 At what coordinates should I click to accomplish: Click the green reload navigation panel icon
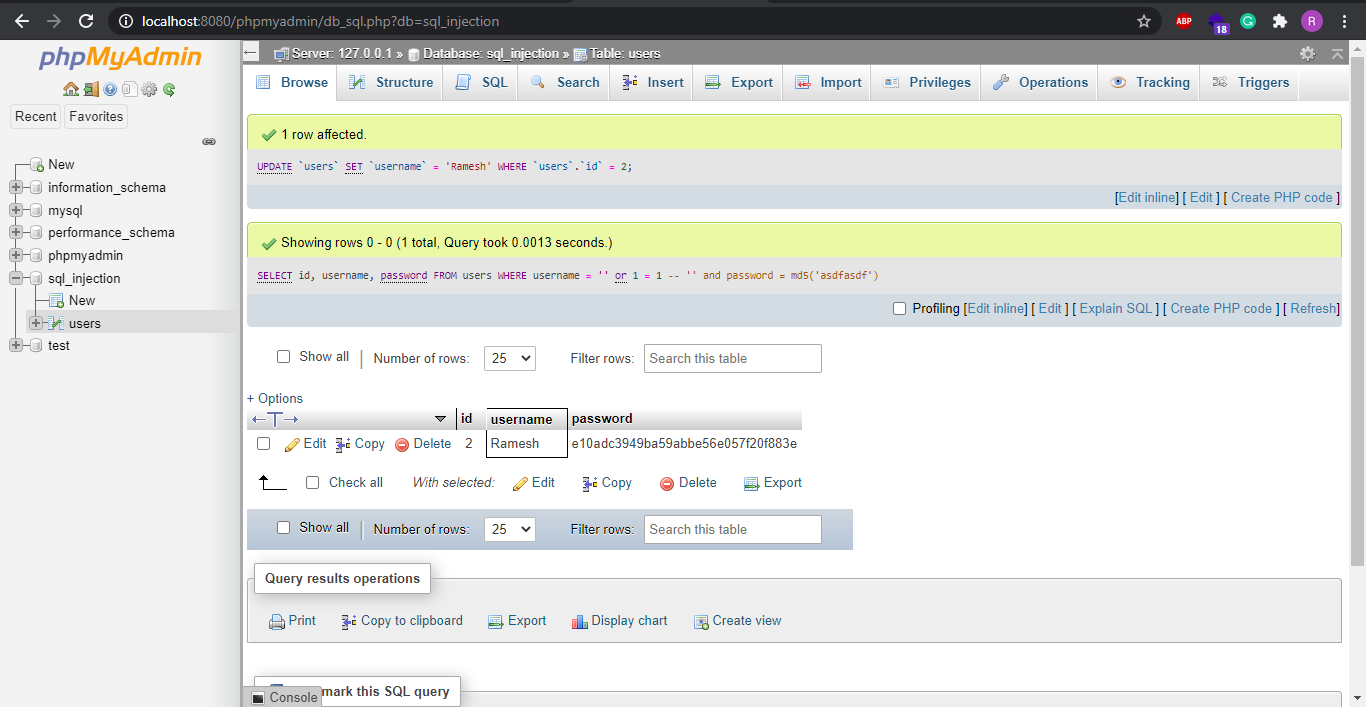(169, 89)
